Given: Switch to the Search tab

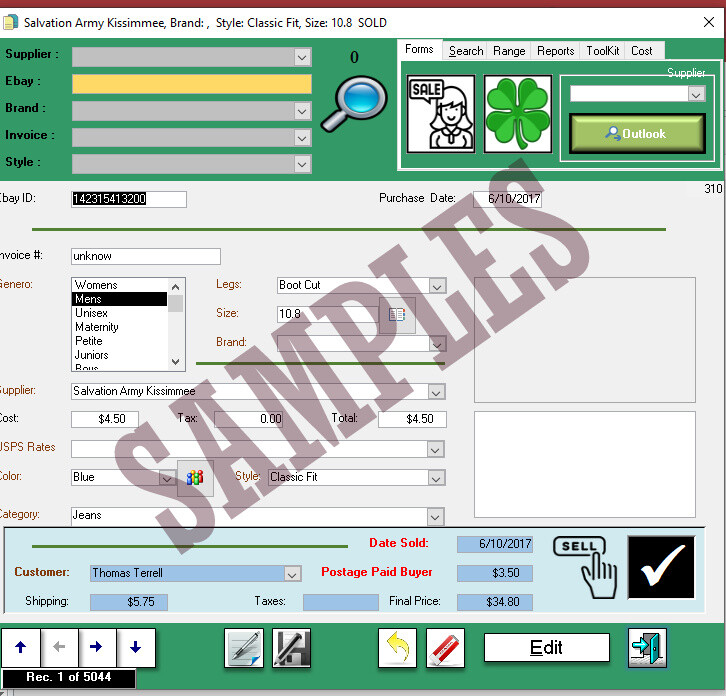Looking at the screenshot, I should click(x=466, y=50).
